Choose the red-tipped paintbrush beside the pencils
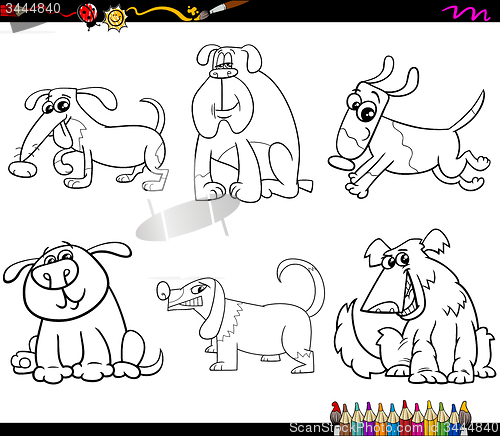Image resolution: width=500 pixels, height=436 pixels. pos(335,417)
